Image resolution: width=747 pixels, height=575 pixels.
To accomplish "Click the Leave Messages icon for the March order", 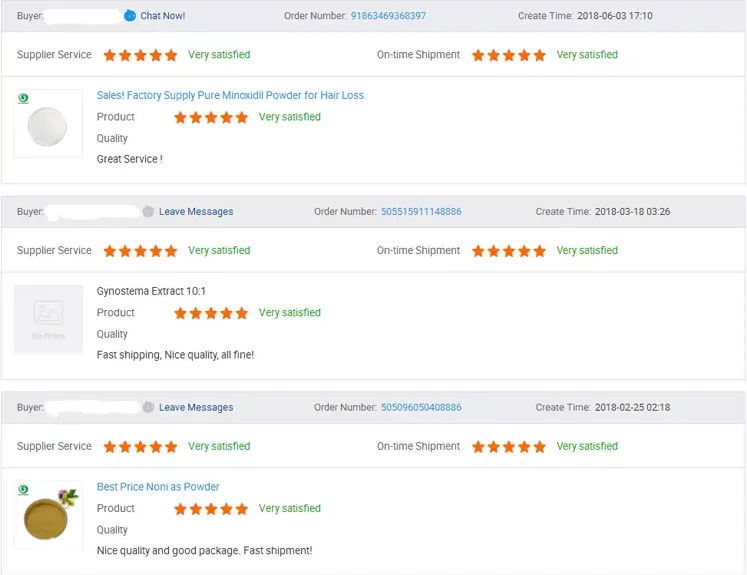I will tap(148, 212).
